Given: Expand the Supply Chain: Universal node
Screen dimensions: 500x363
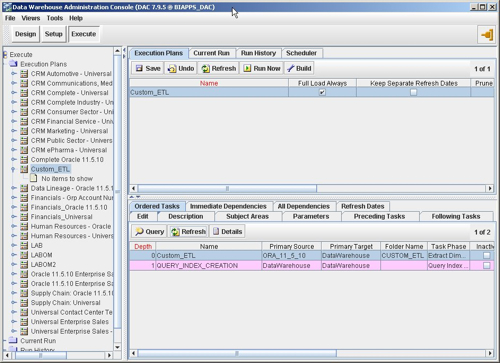Looking at the screenshot, I should tap(14, 303).
